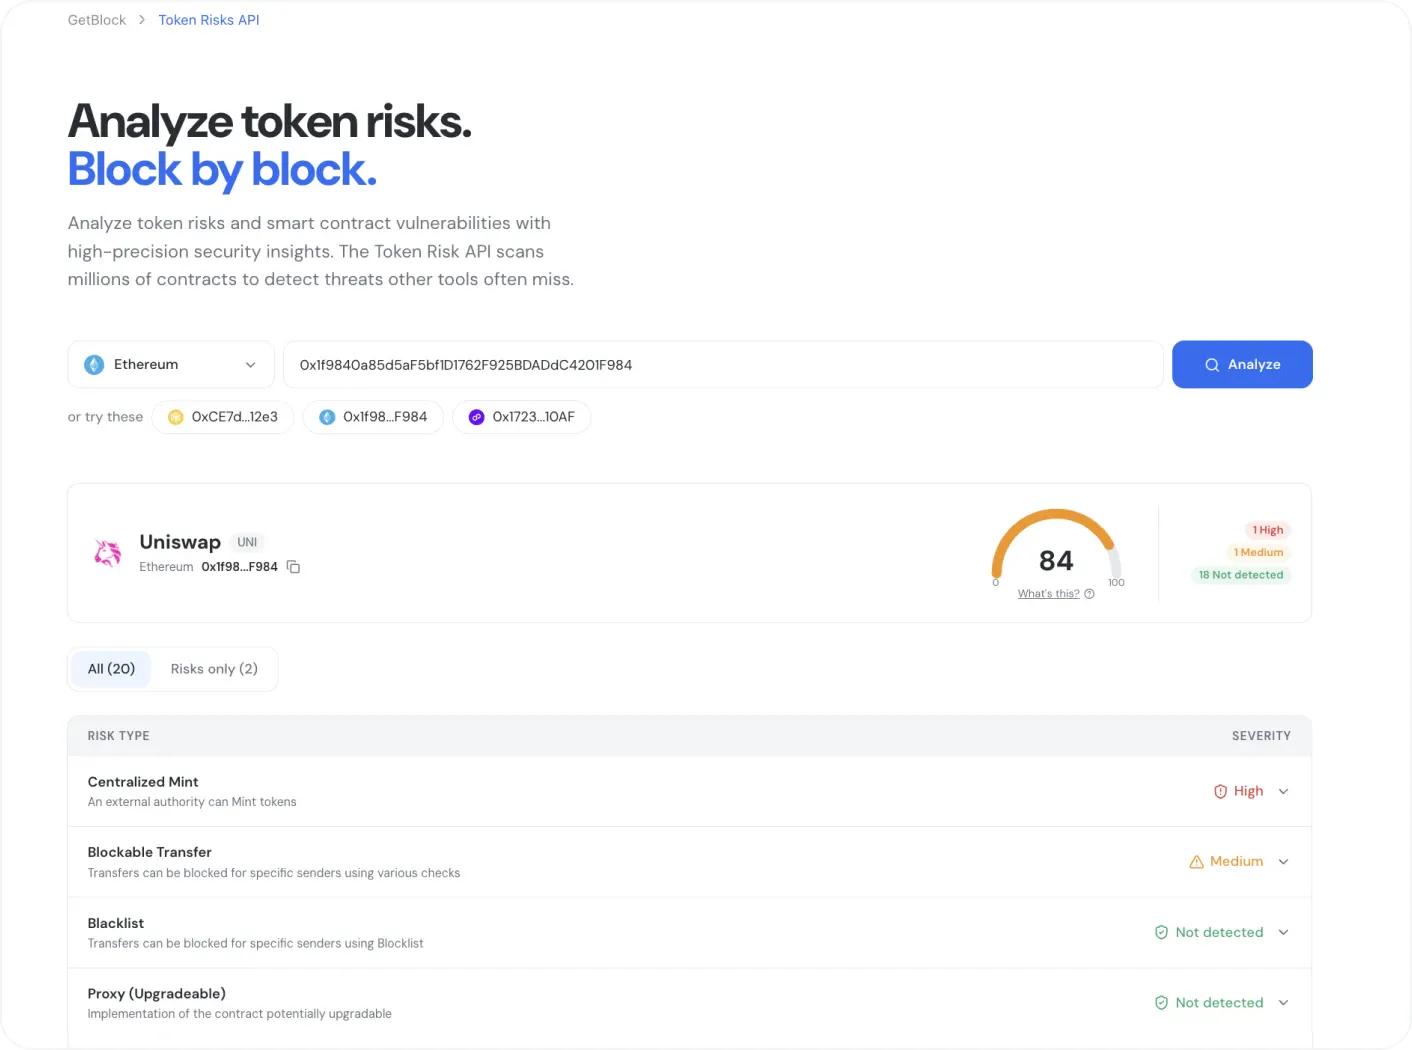Viewport: 1412px width, 1050px height.
Task: Open the What's this? link under the score
Action: pos(1048,593)
